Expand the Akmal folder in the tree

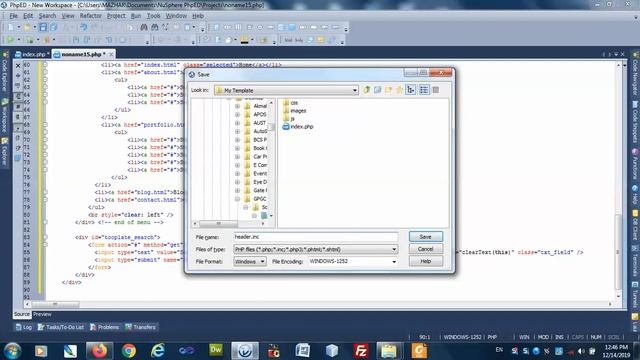(237, 106)
